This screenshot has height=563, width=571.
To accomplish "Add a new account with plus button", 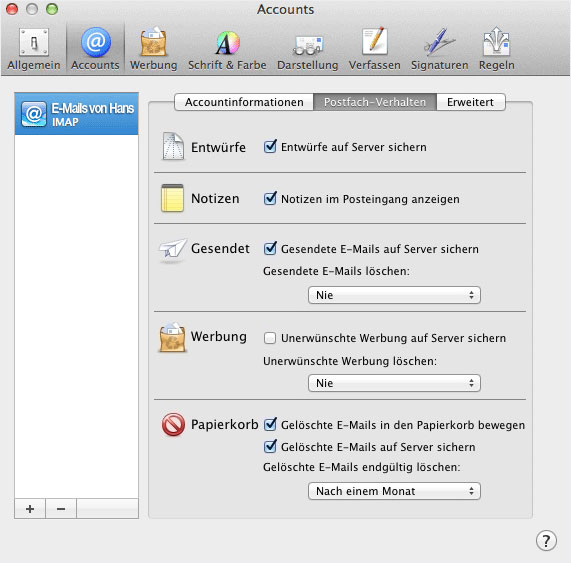I will click(x=30, y=508).
